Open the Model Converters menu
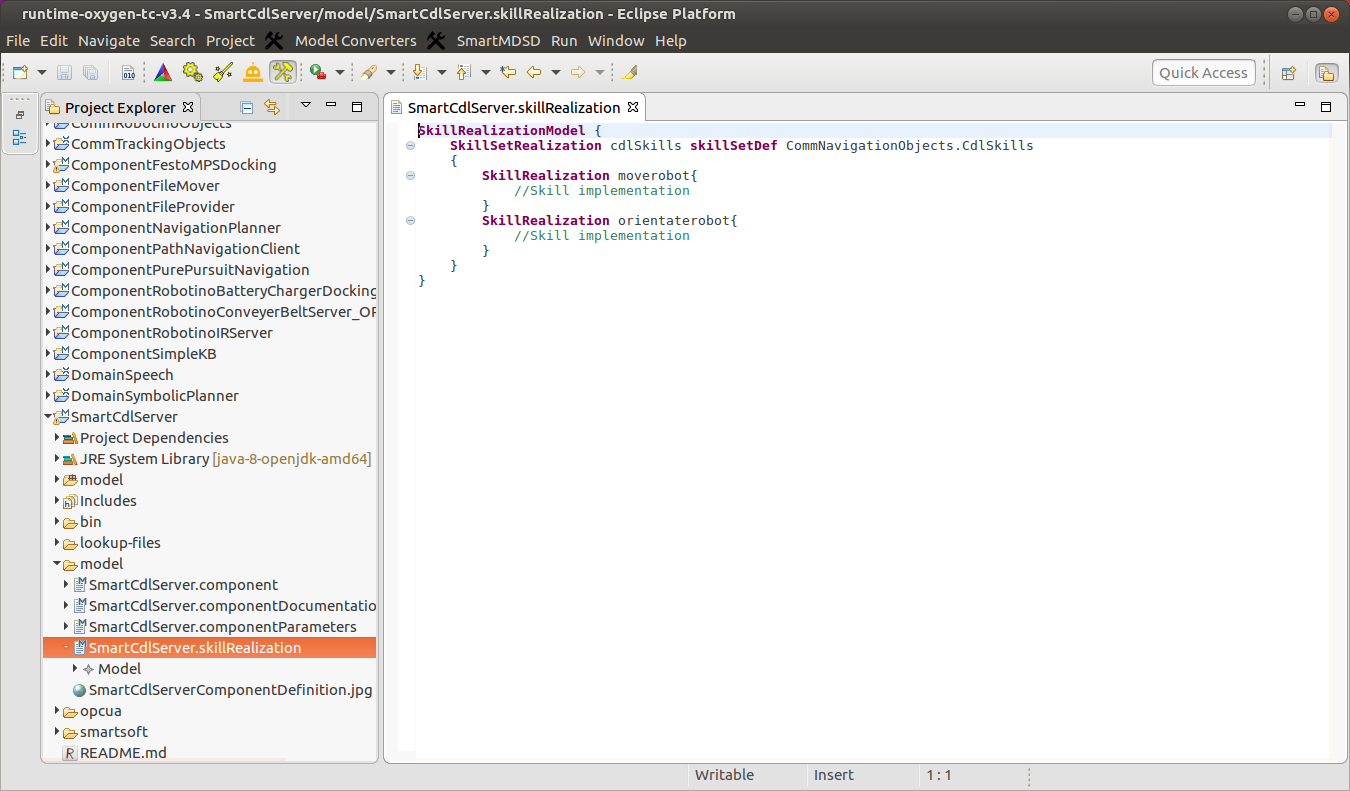This screenshot has height=791, width=1350. click(355, 41)
